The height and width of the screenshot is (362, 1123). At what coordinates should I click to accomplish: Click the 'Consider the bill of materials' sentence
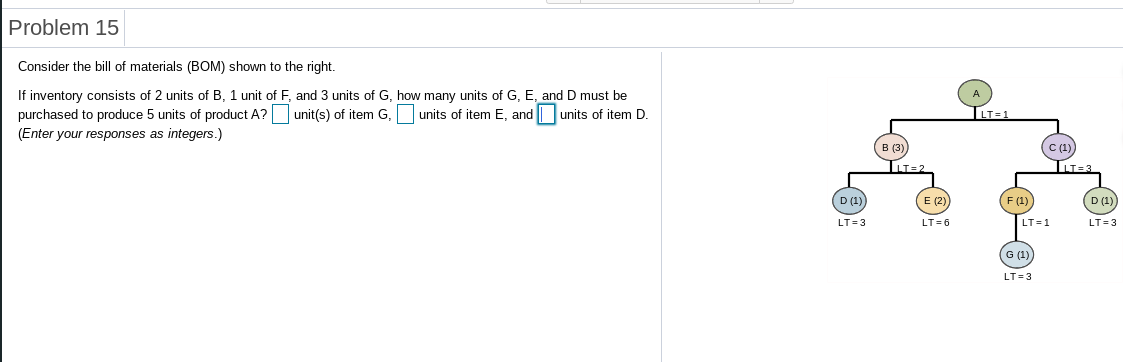[176, 67]
